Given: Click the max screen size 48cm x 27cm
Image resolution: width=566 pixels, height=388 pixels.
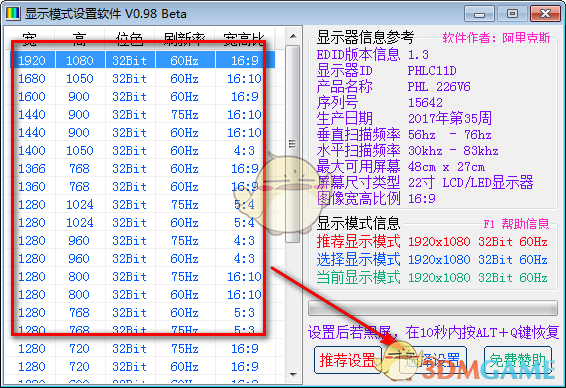Looking at the screenshot, I should (447, 167).
